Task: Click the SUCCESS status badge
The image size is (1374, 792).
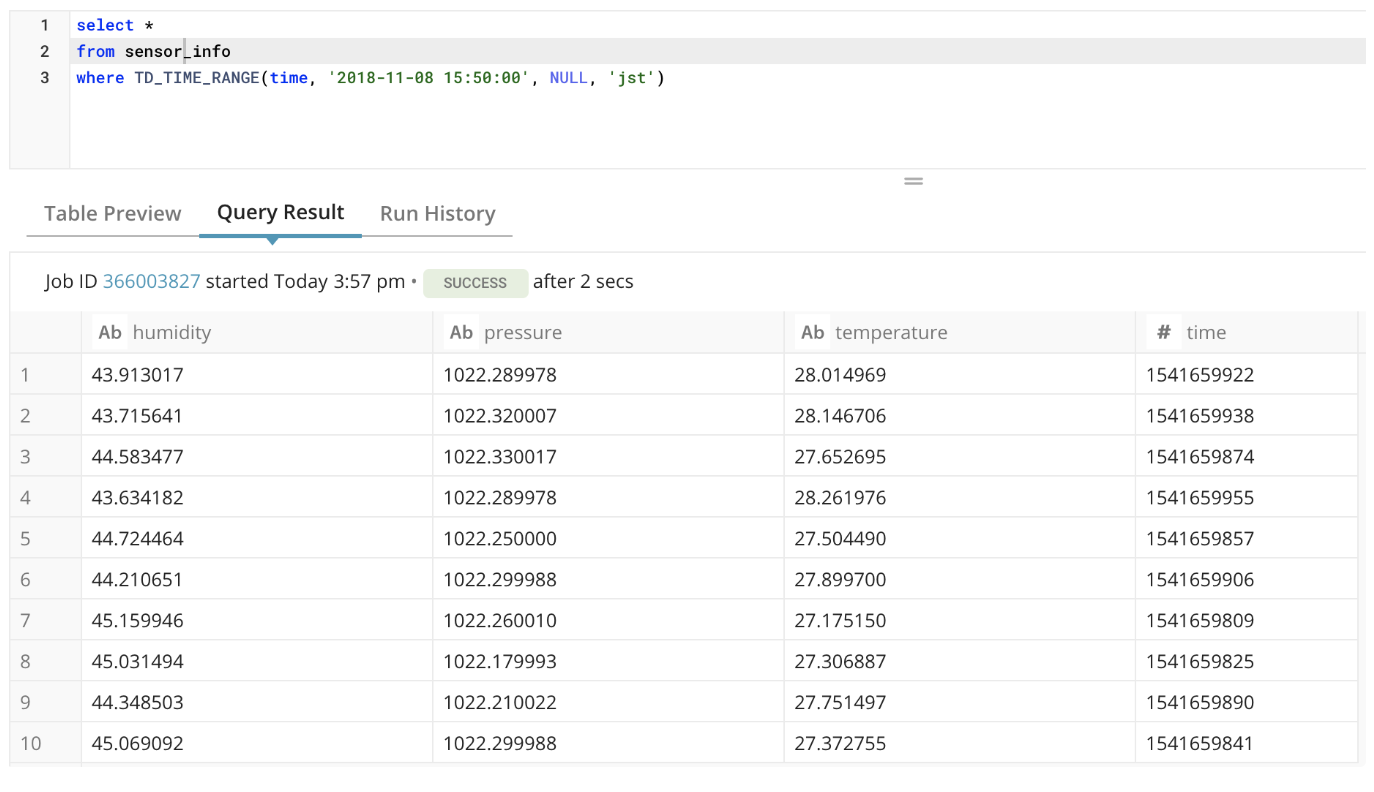Action: [x=475, y=283]
